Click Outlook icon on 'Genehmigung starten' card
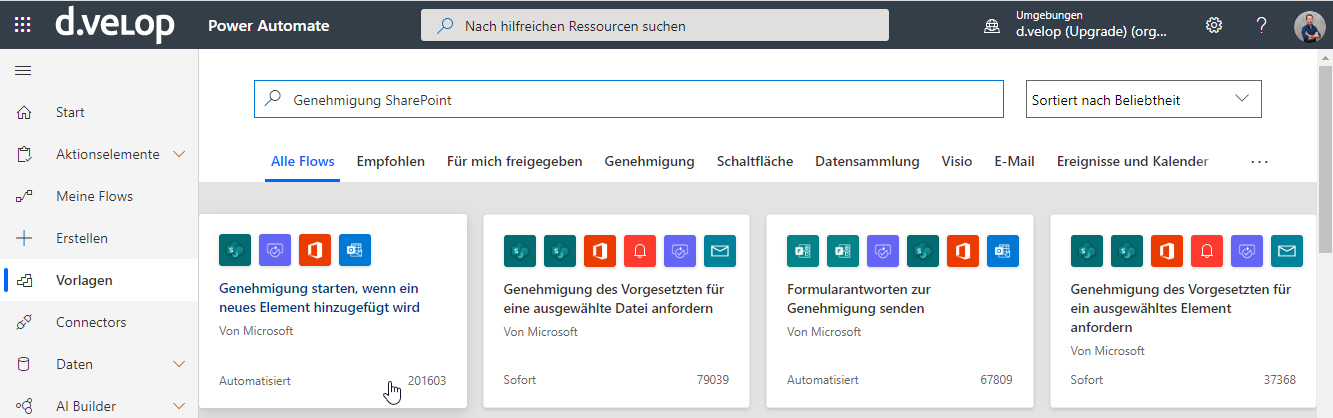Viewport: 1333px width, 418px height. click(x=355, y=250)
